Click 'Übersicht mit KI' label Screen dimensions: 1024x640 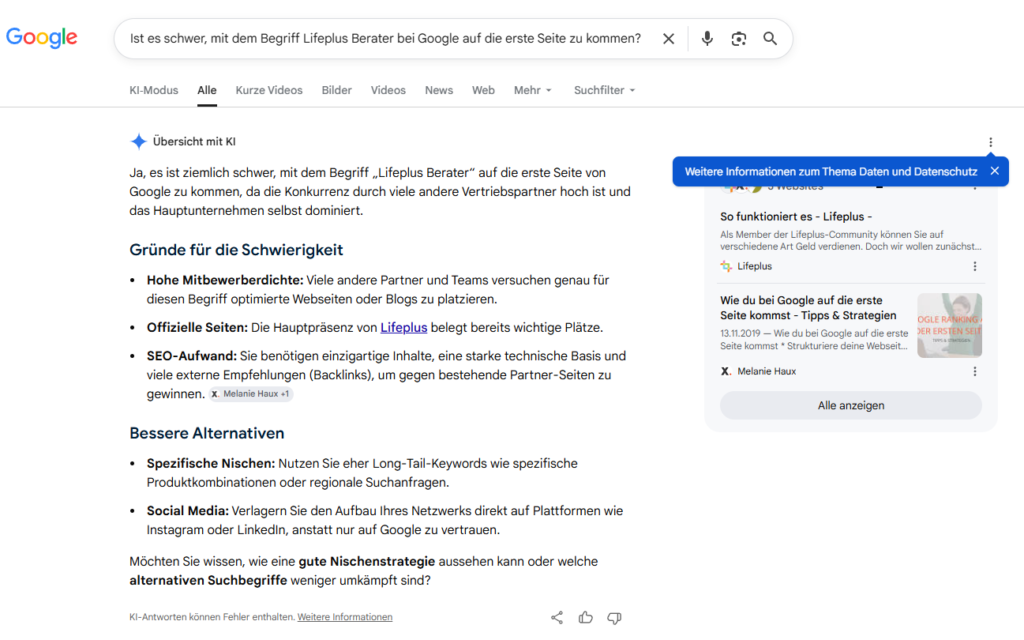tap(194, 141)
